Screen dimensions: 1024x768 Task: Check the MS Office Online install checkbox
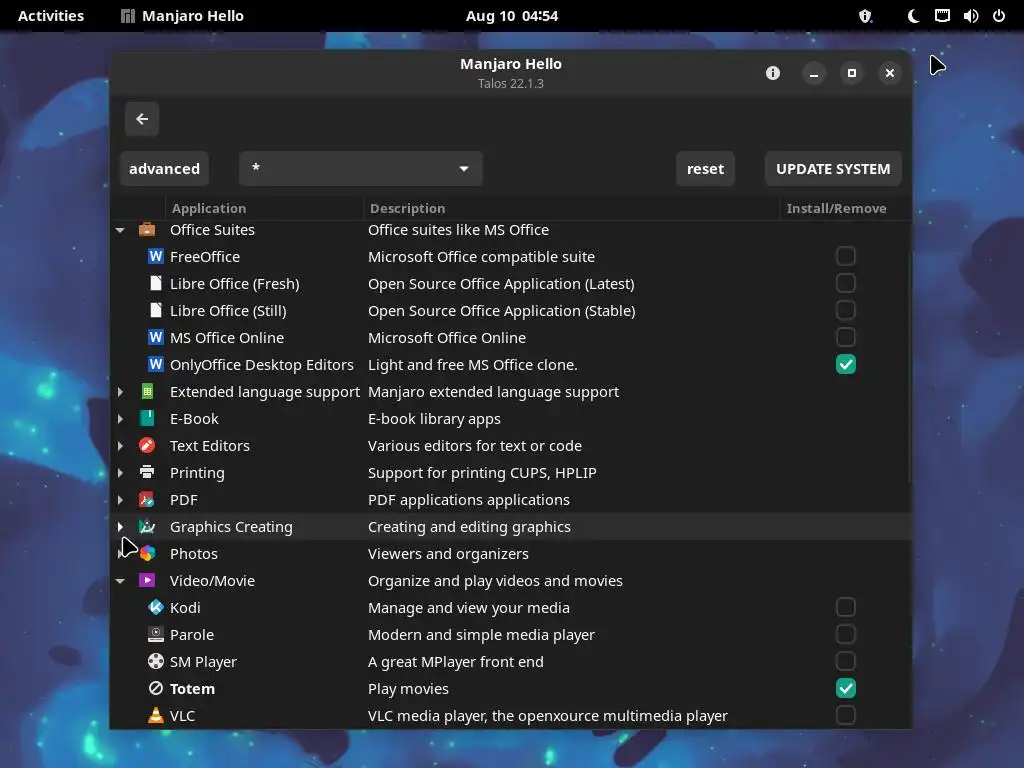(846, 337)
